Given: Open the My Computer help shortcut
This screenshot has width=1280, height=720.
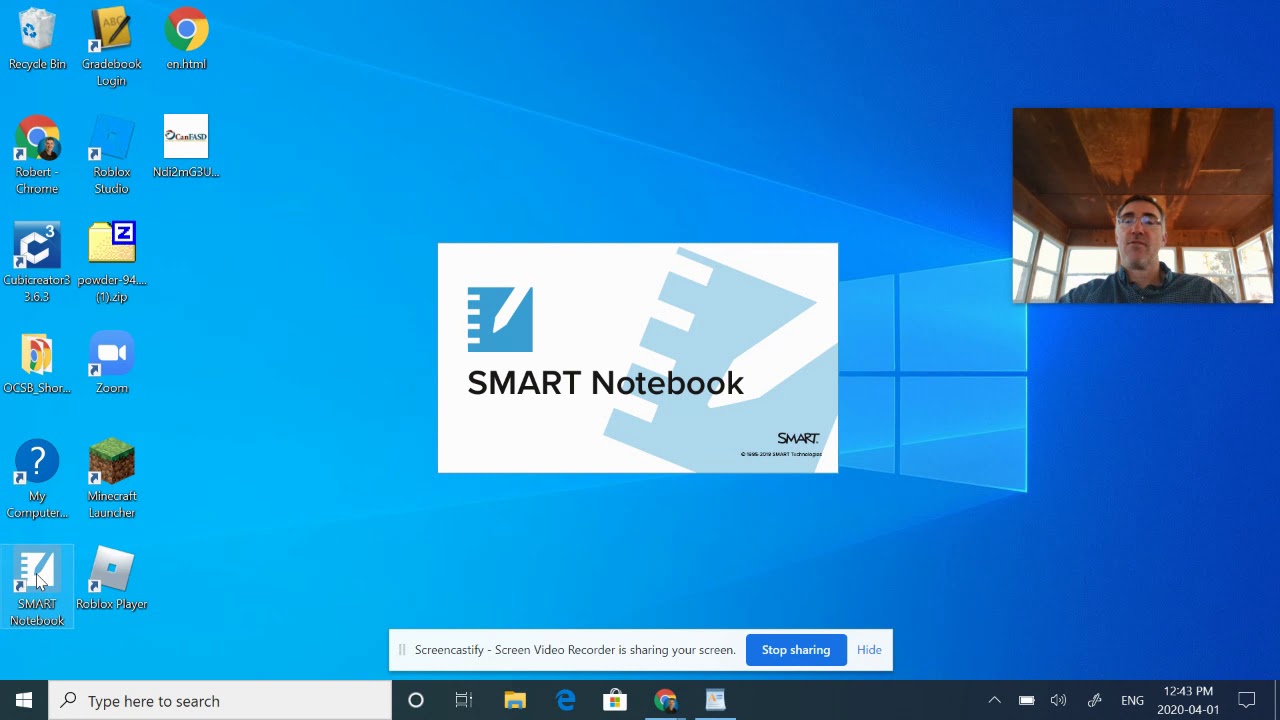Looking at the screenshot, I should pyautogui.click(x=37, y=479).
